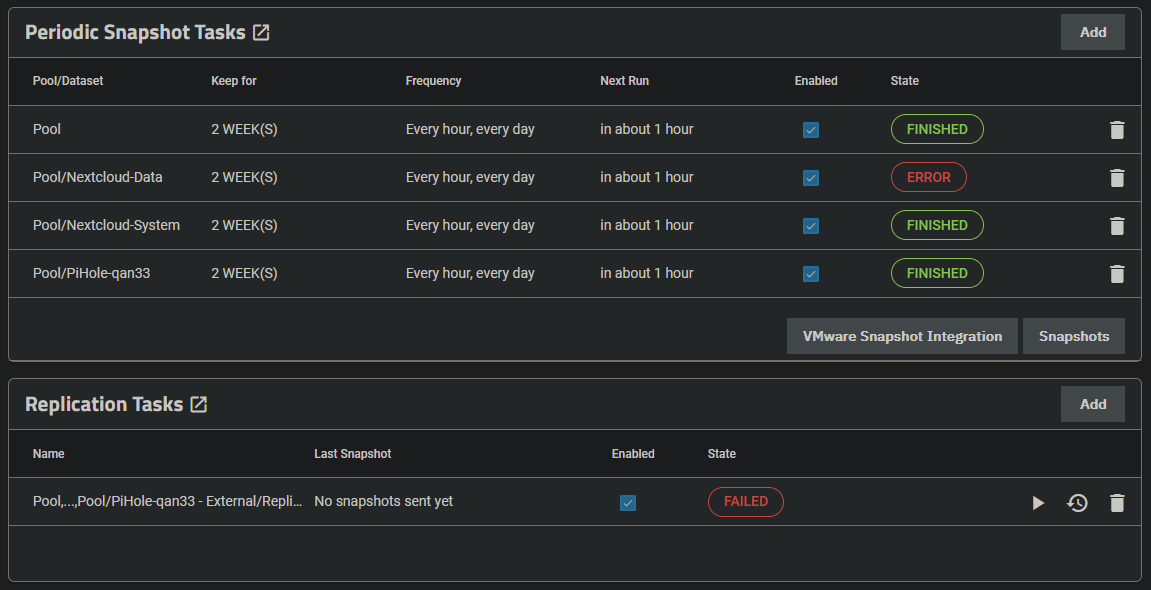Disable the Pool snapshot task checkbox
Viewport: 1151px width, 590px height.
(811, 130)
